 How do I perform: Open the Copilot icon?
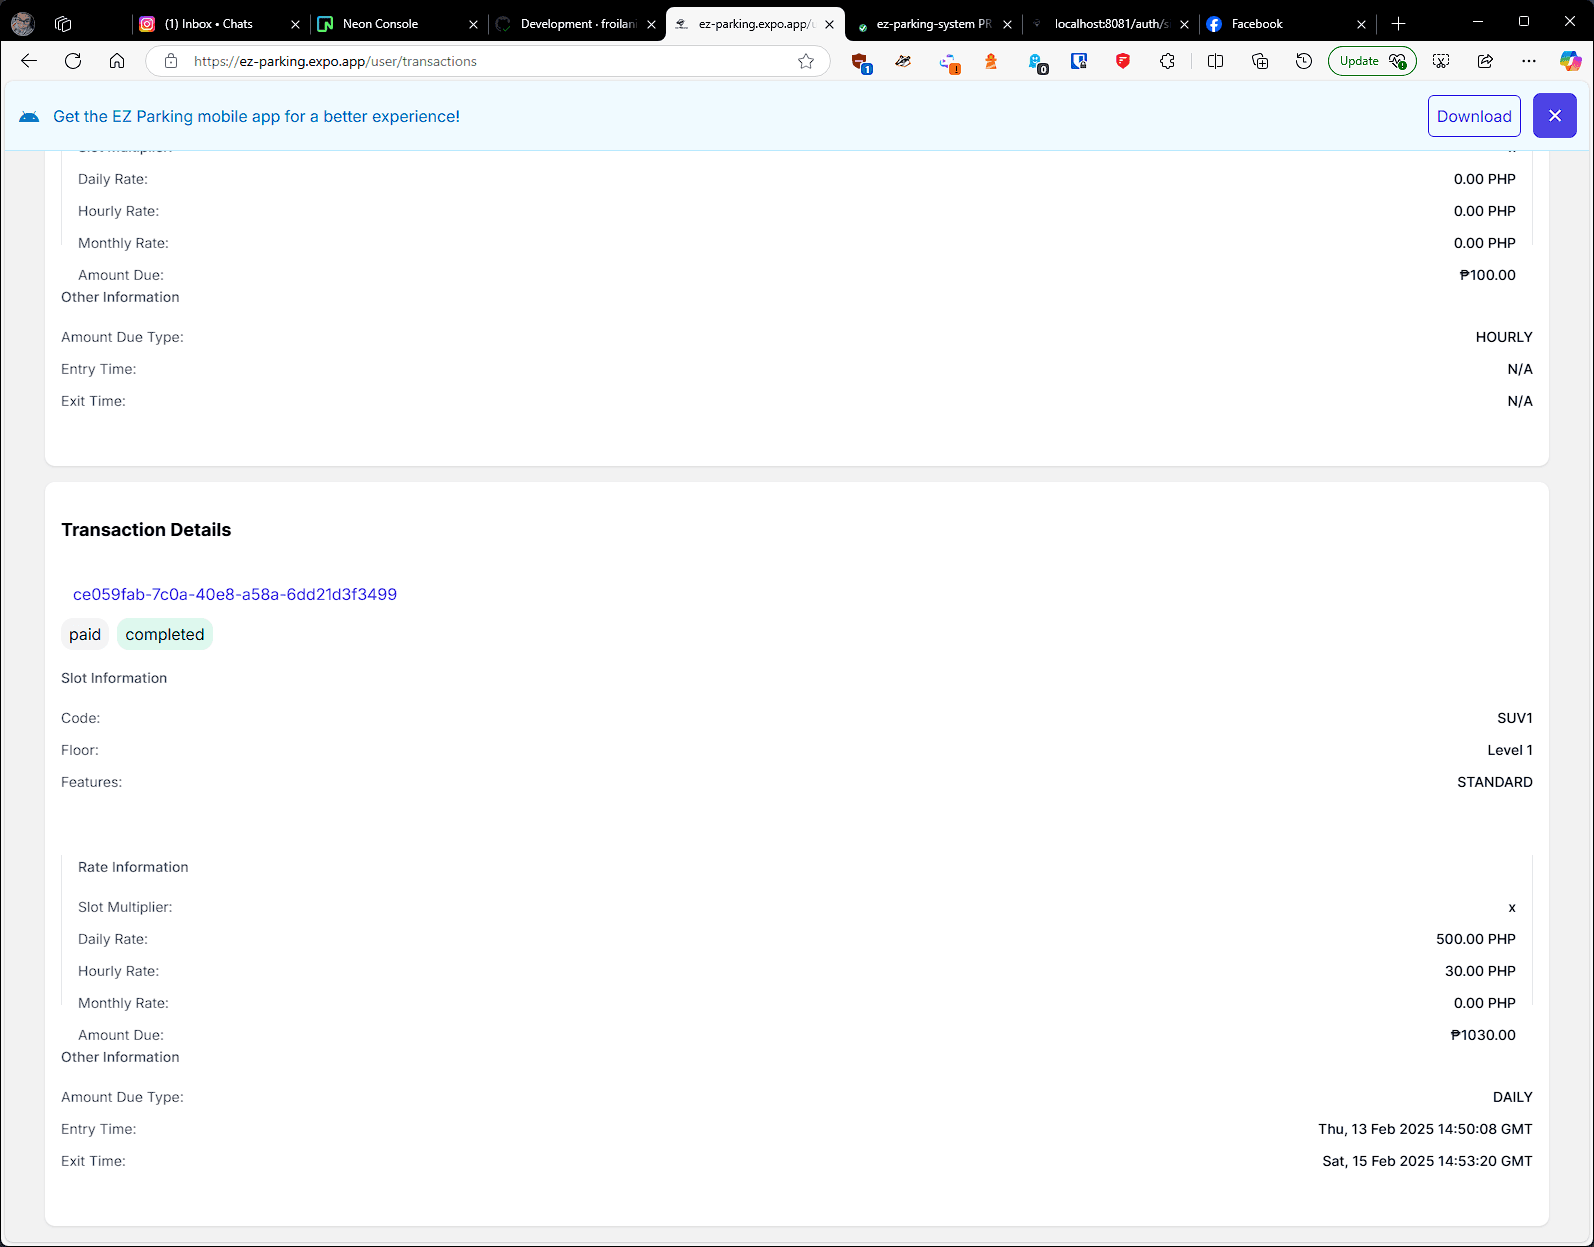[1570, 61]
